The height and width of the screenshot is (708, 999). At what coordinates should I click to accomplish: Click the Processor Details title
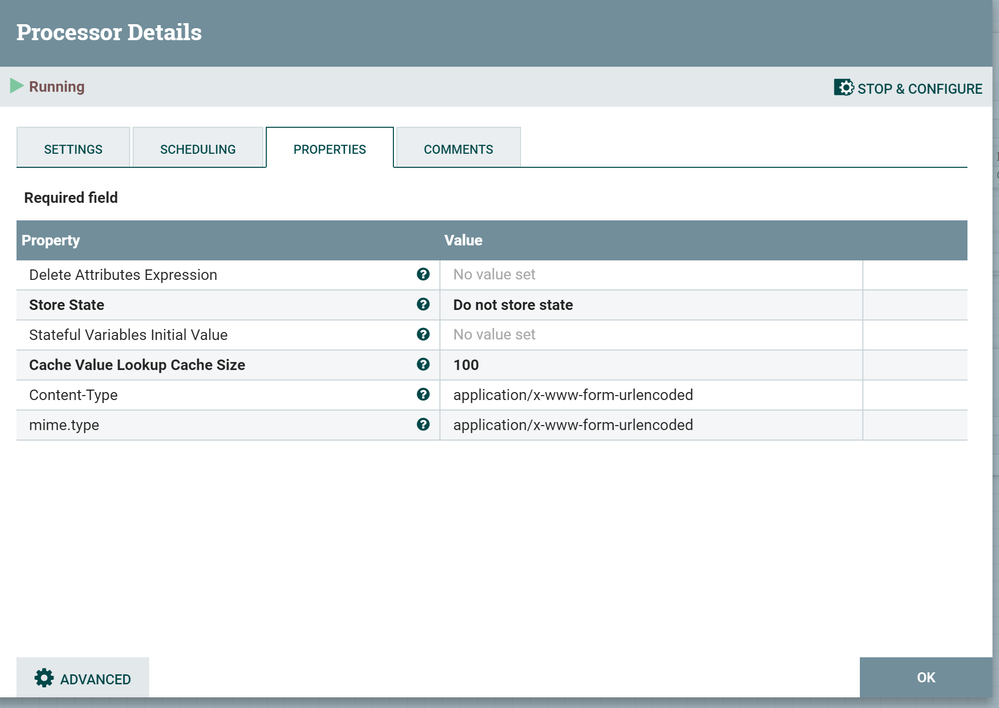pyautogui.click(x=109, y=32)
